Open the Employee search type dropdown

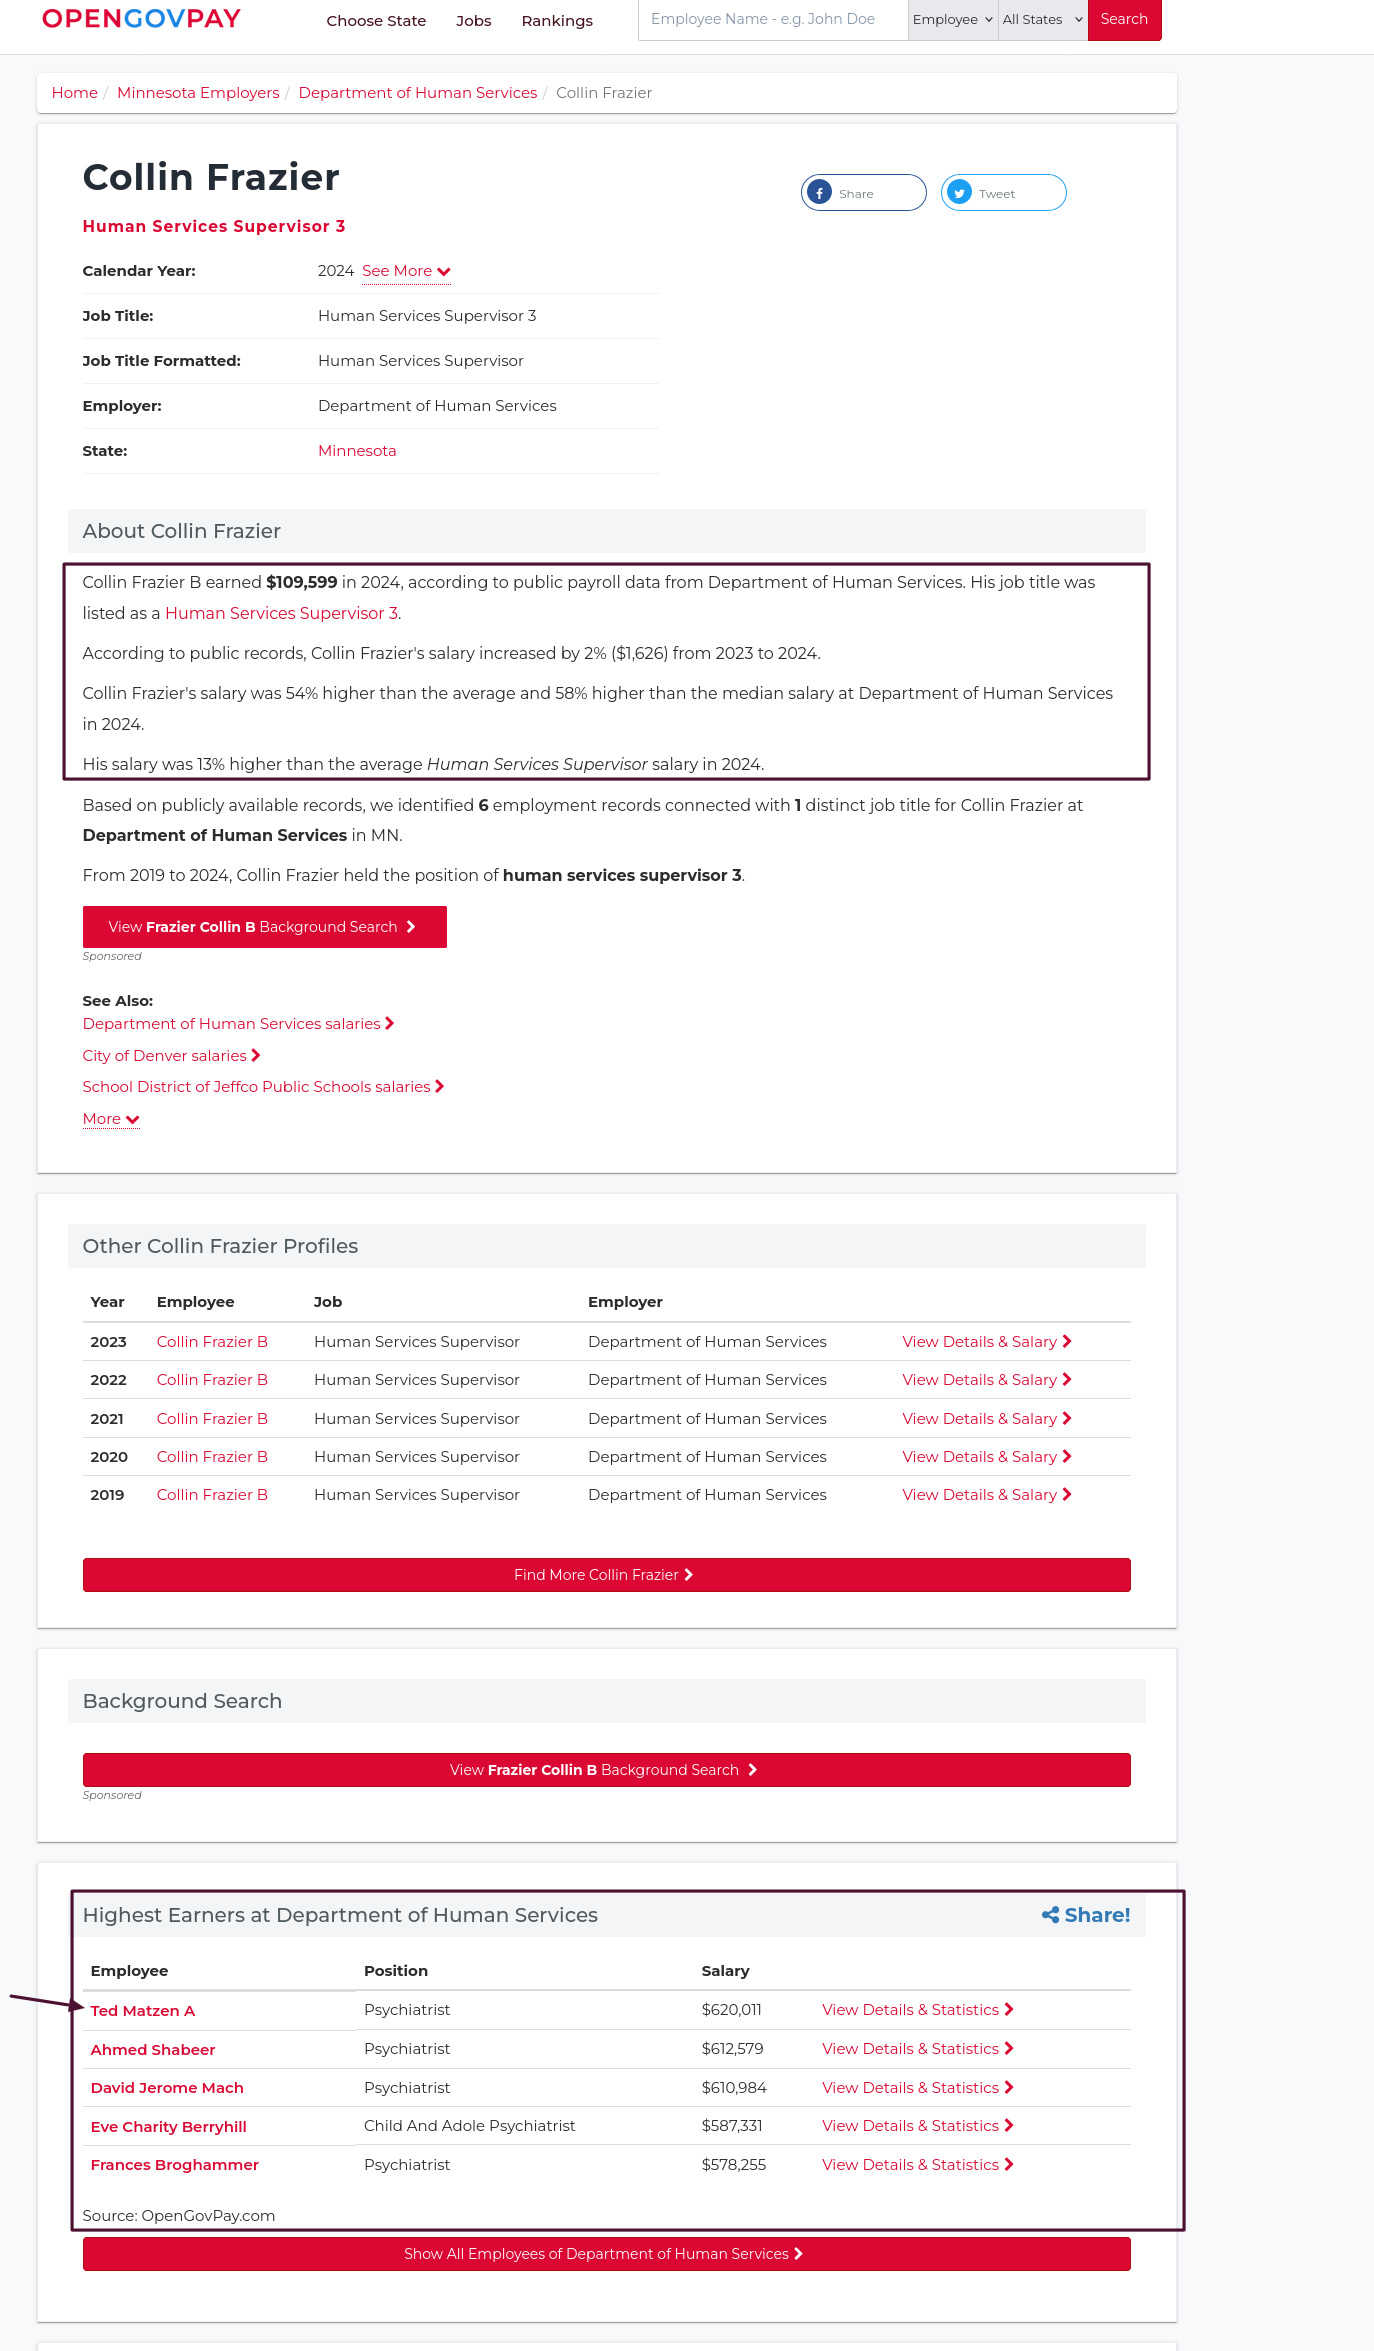point(952,20)
